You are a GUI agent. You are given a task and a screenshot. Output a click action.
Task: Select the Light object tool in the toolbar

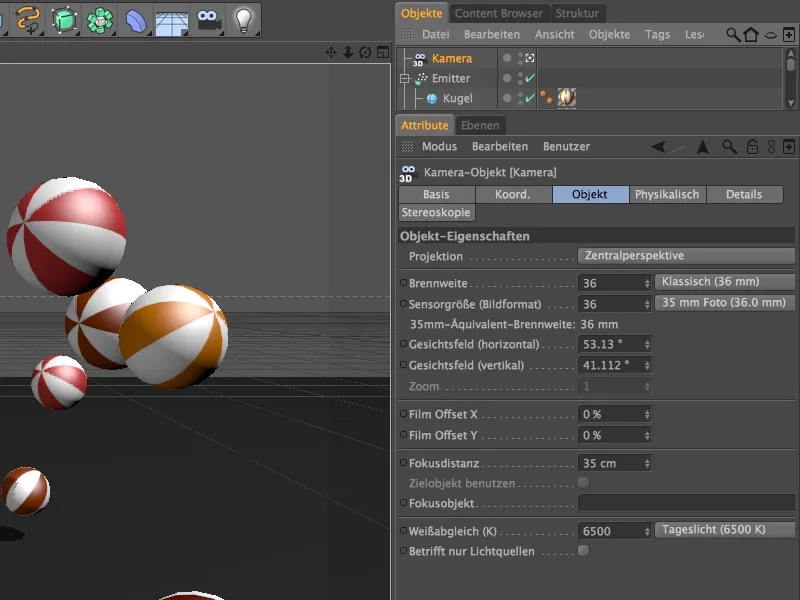point(245,18)
